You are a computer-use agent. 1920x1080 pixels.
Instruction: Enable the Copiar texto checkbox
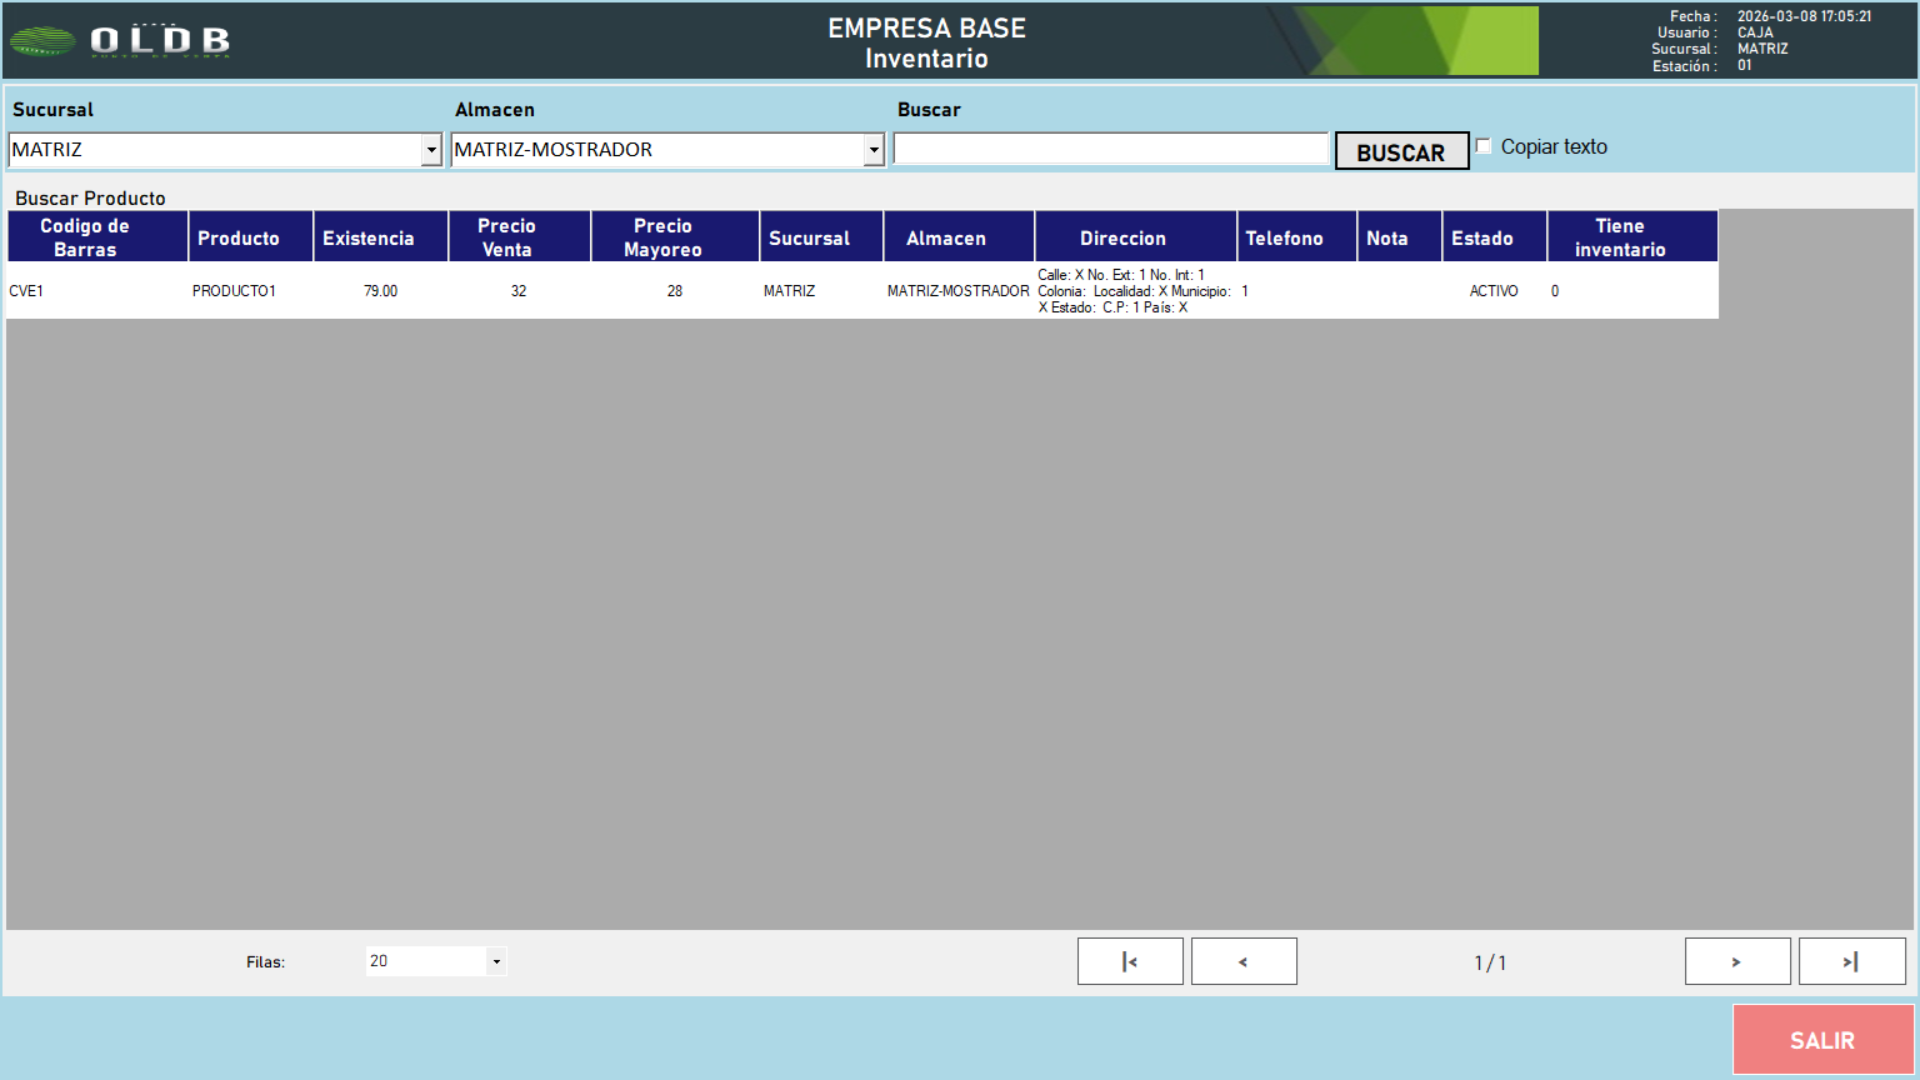1484,146
